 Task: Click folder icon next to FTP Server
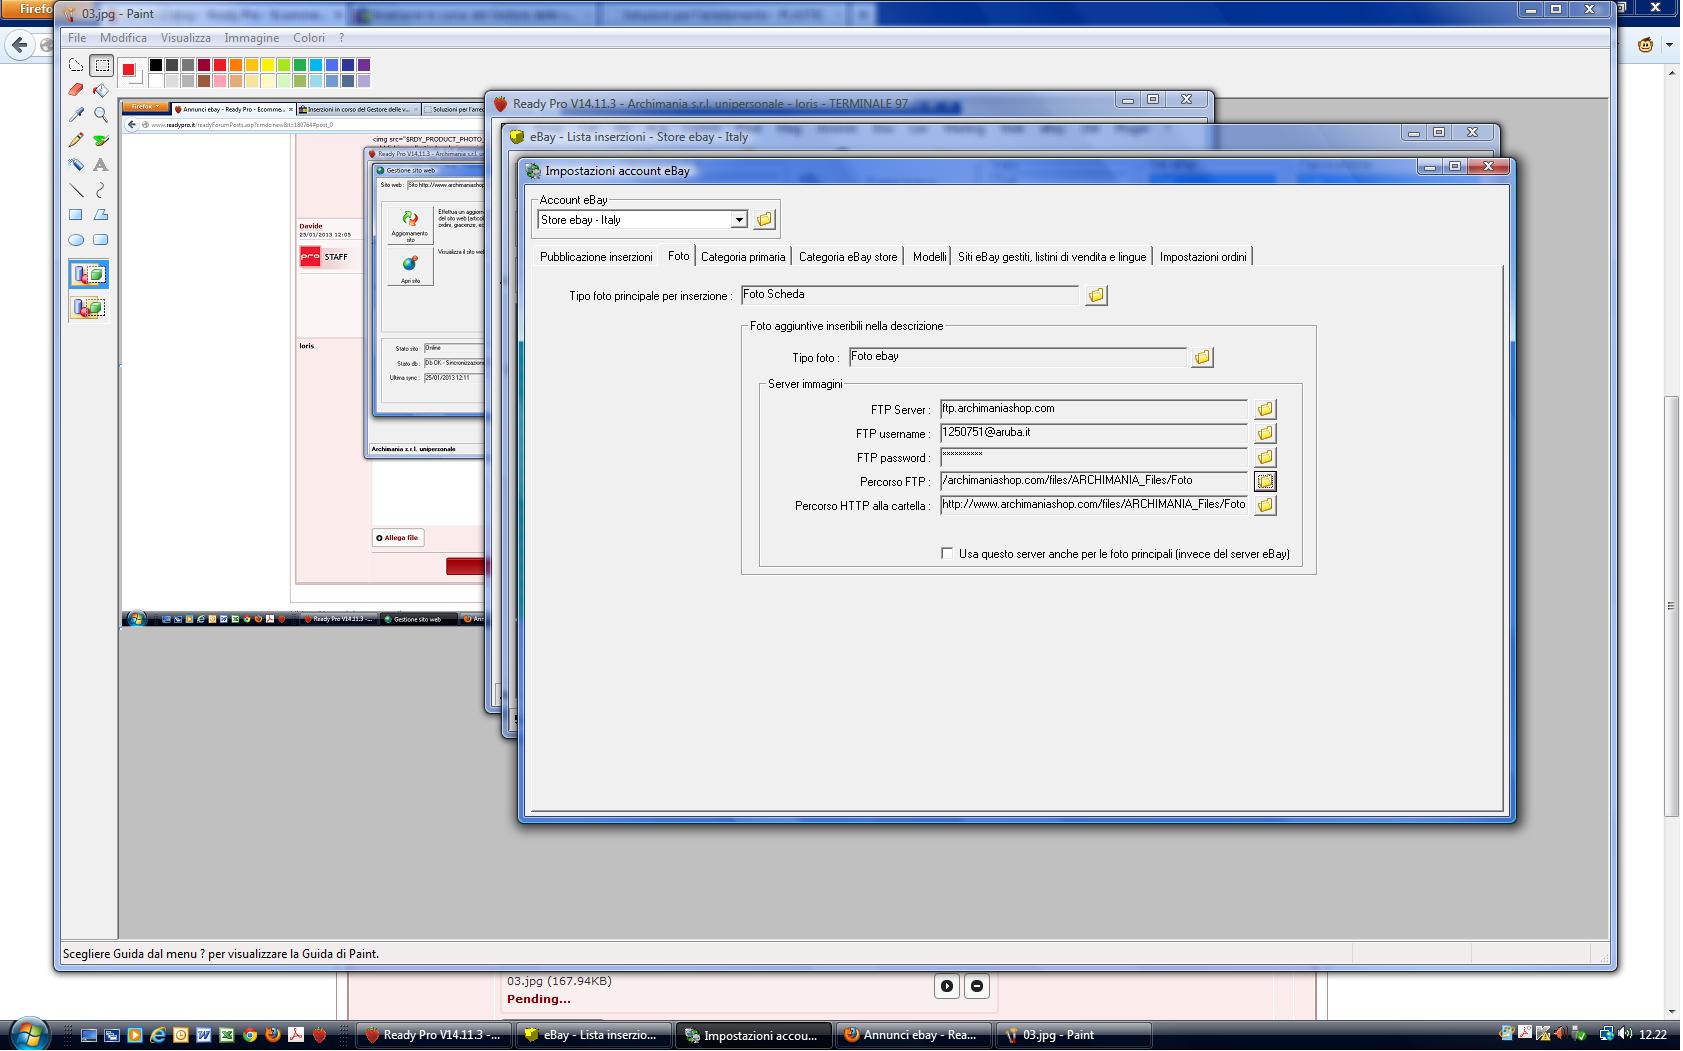click(x=1265, y=409)
